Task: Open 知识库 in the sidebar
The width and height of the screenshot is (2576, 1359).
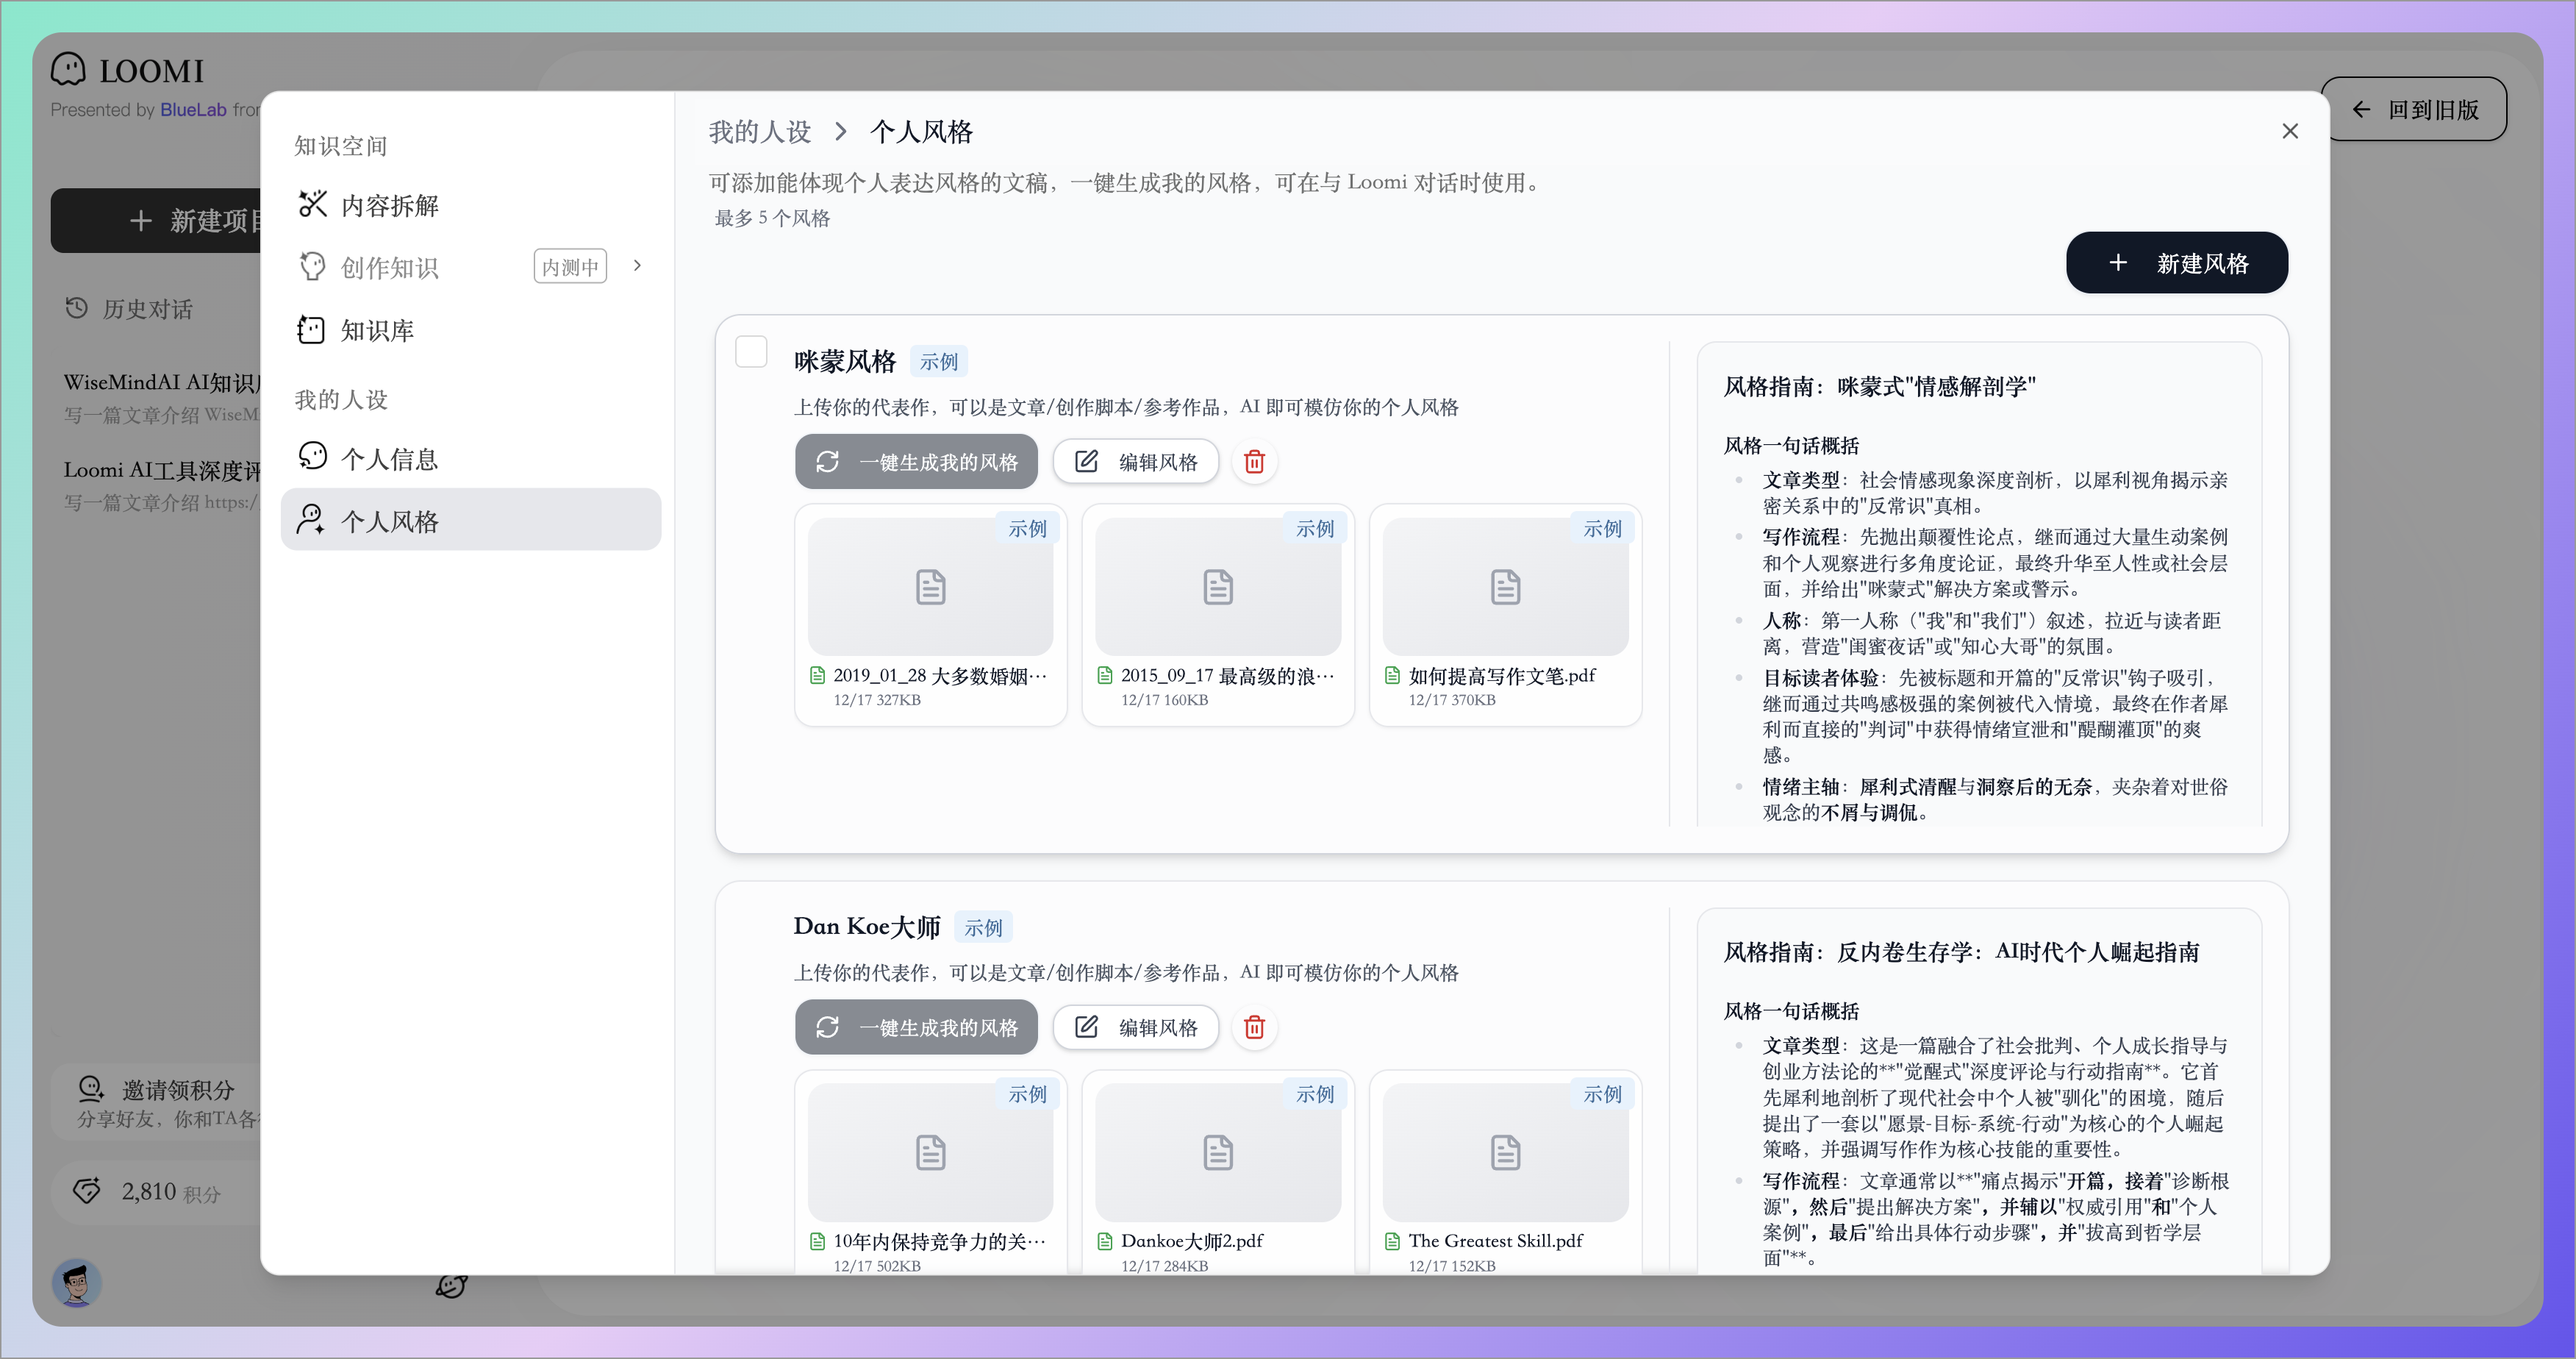Action: tap(376, 330)
